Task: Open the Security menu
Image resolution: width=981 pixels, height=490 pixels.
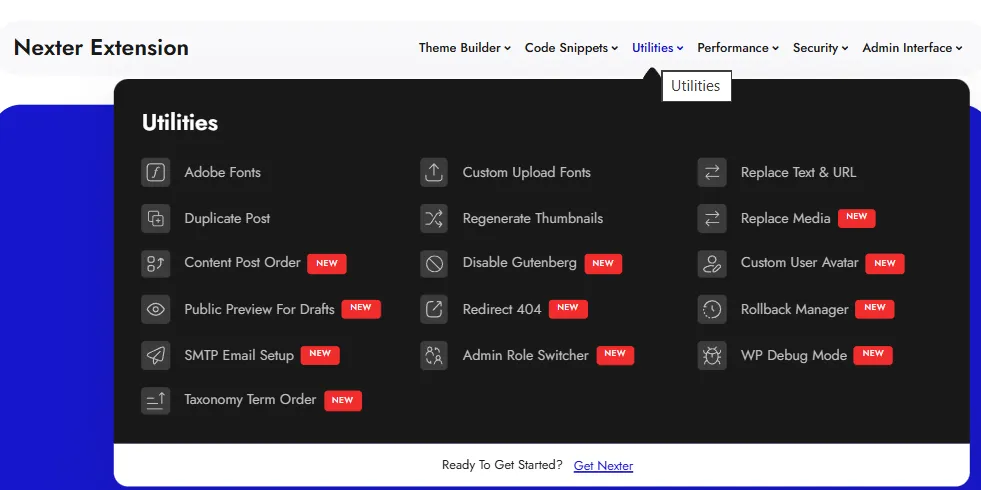Action: (820, 48)
